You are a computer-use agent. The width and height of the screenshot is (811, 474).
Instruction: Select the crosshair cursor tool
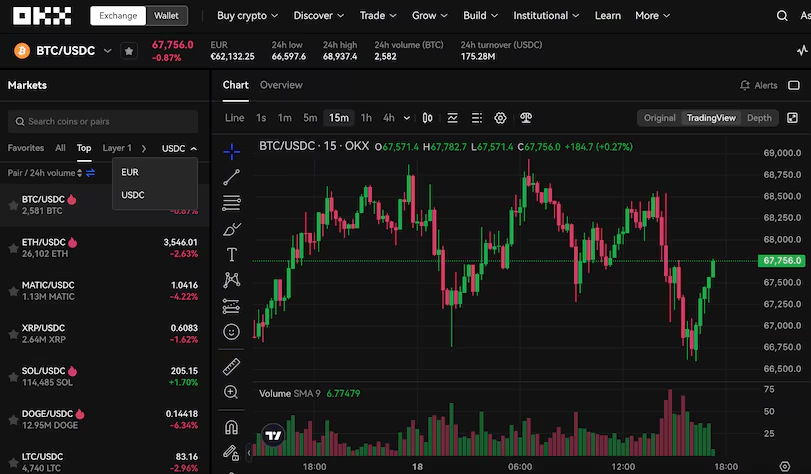(x=231, y=152)
